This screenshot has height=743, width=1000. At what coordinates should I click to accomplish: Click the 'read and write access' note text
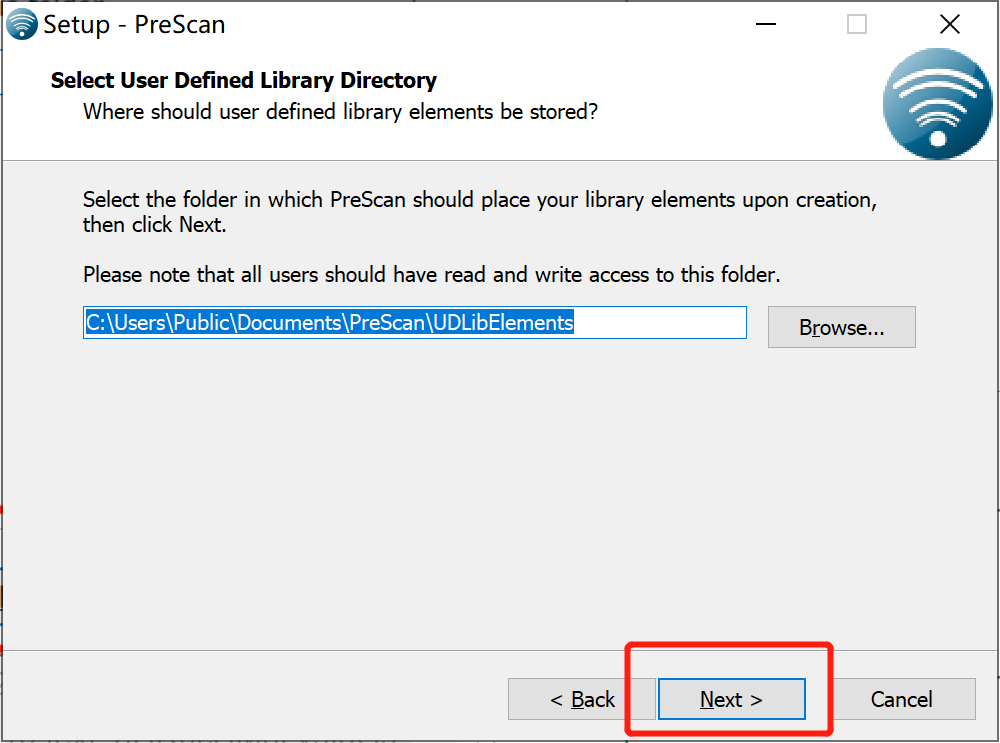[x=431, y=275]
